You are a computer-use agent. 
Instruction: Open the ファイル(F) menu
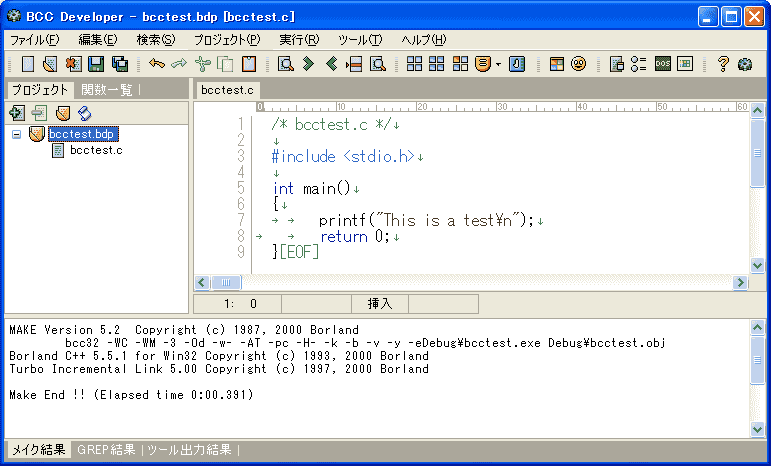pyautogui.click(x=35, y=40)
